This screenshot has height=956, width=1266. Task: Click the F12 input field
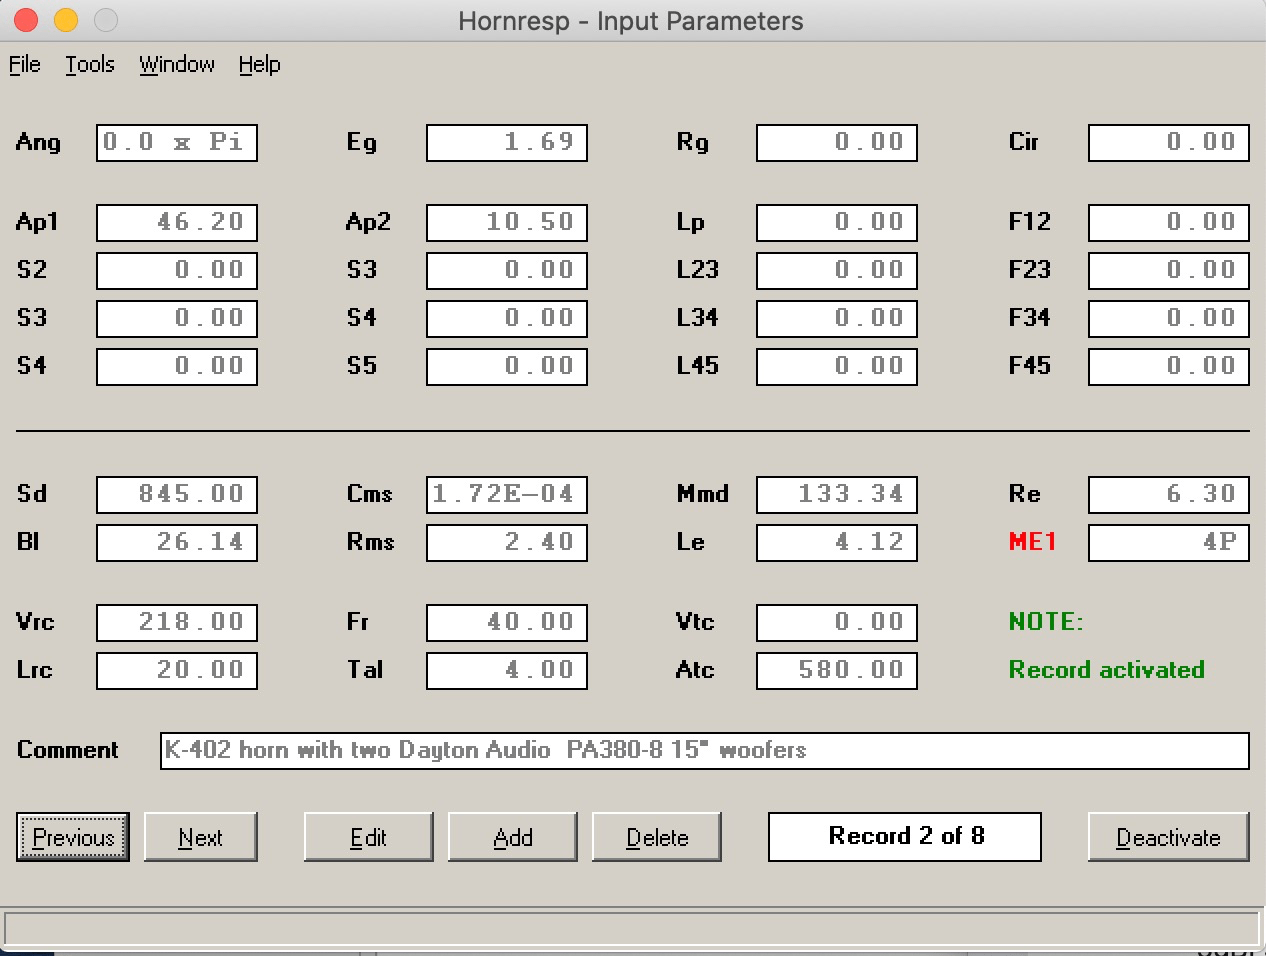point(1169,222)
